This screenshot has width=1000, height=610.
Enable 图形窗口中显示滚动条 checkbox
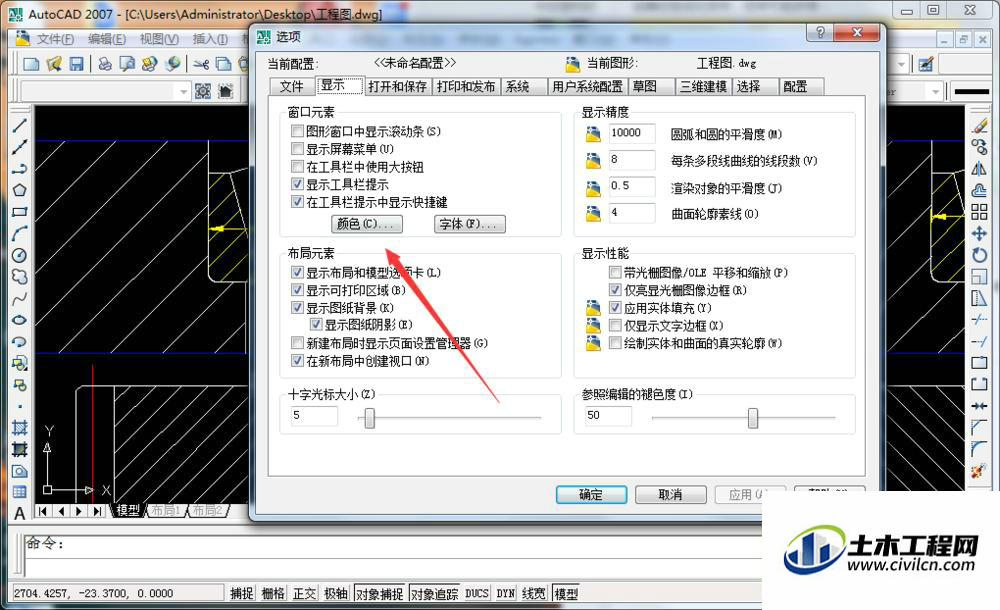point(297,131)
